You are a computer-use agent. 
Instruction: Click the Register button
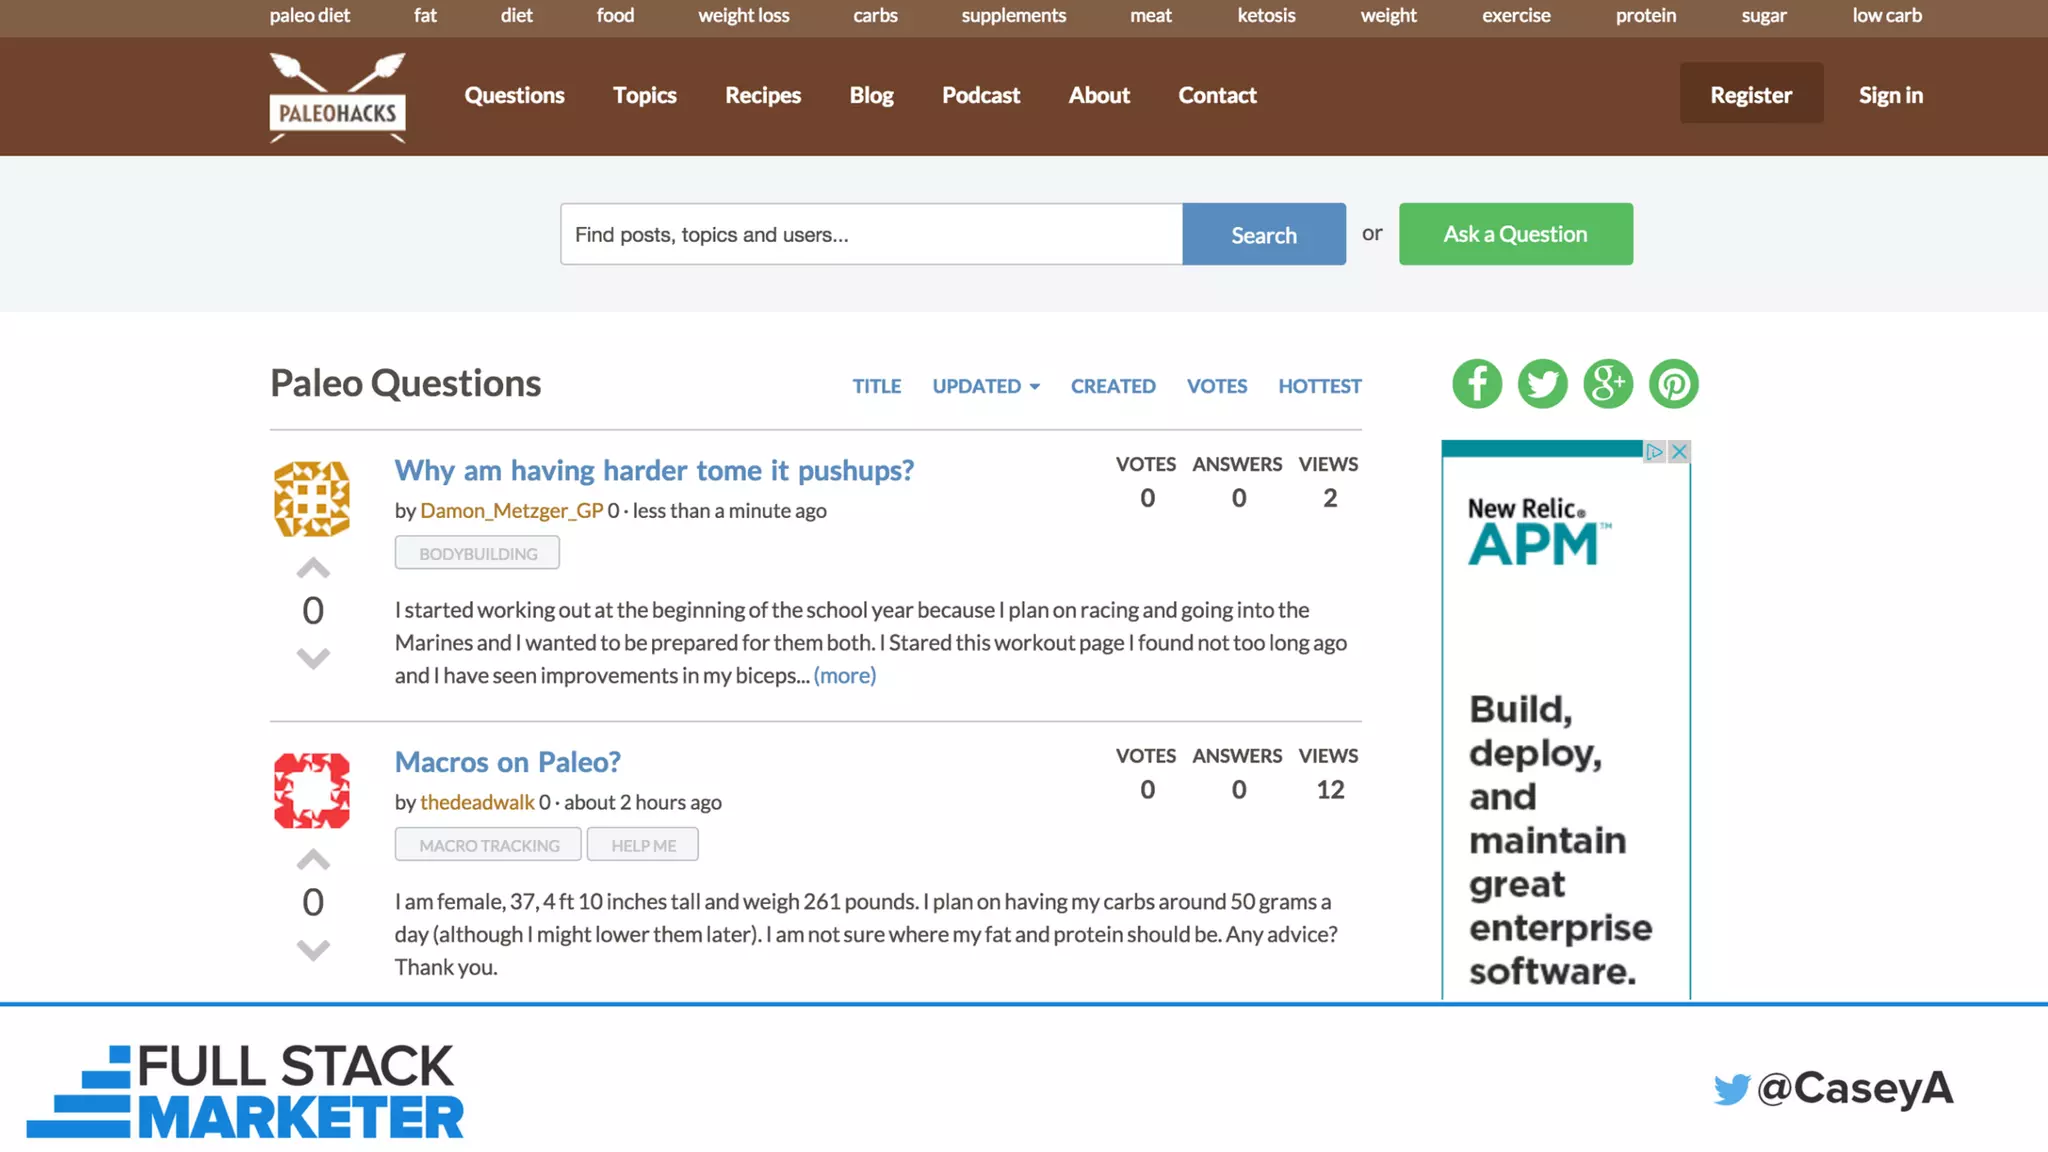click(x=1750, y=94)
